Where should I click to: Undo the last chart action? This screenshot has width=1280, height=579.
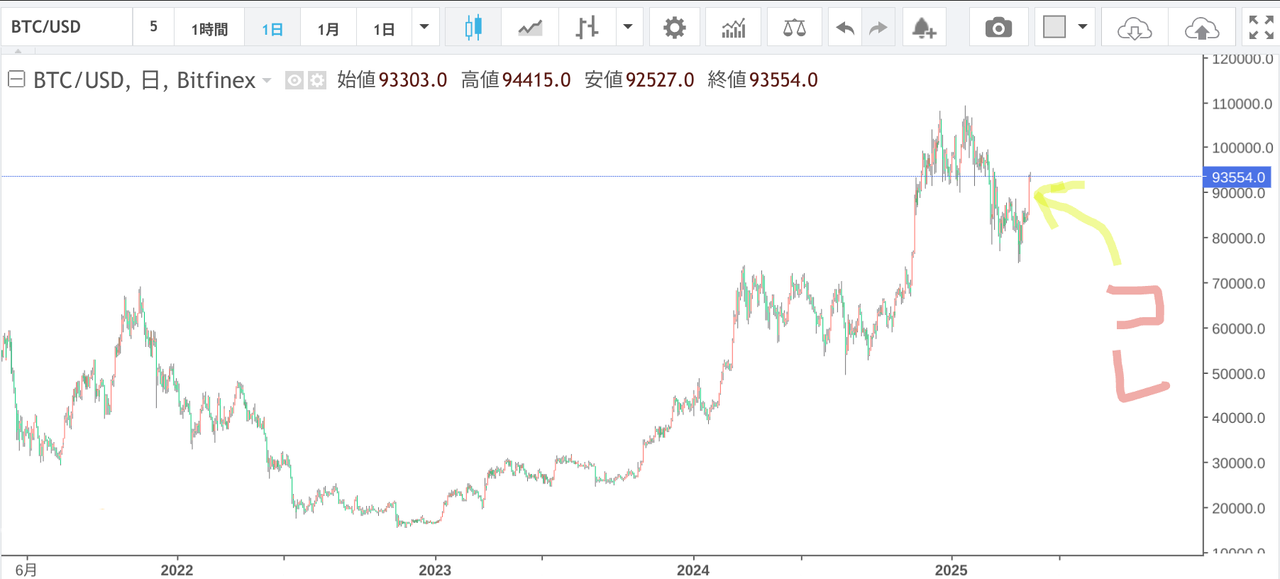[845, 28]
